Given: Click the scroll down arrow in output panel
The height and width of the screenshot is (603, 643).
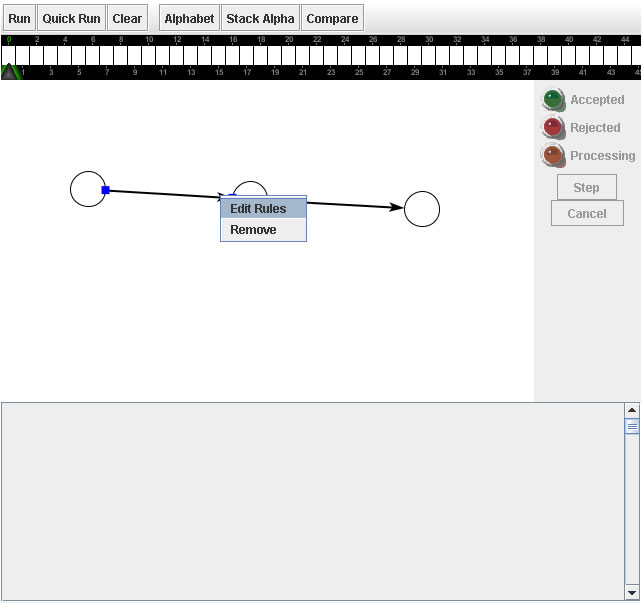Looking at the screenshot, I should 631,591.
